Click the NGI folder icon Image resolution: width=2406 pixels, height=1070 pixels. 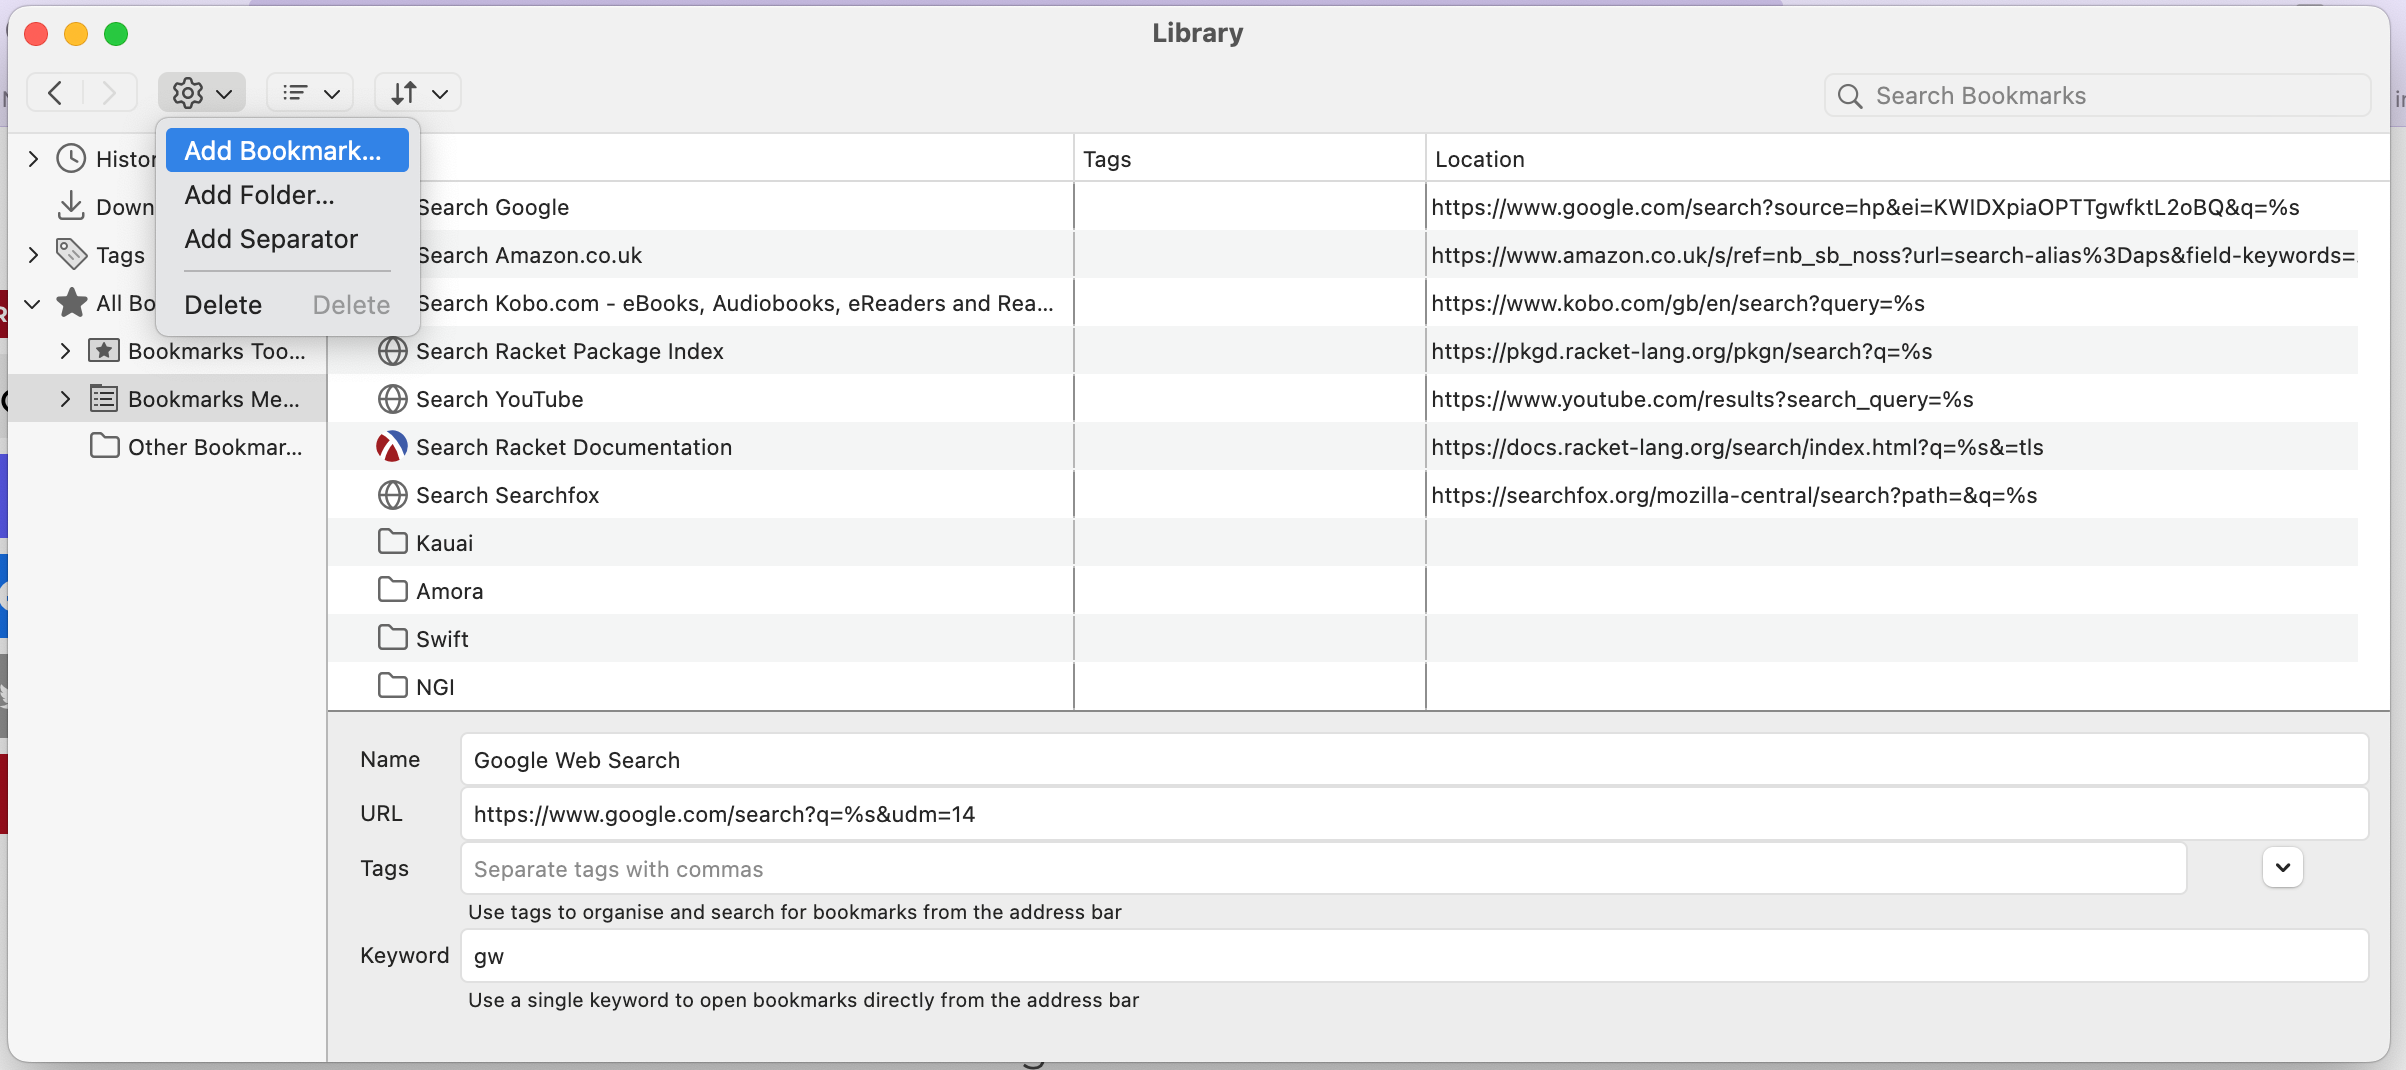[392, 686]
